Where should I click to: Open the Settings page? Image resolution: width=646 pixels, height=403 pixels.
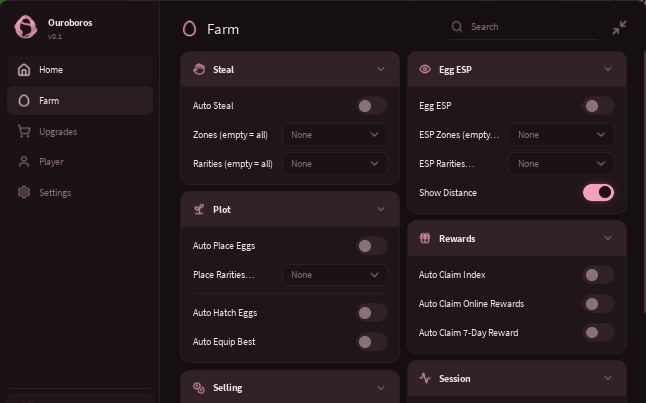(x=80, y=192)
